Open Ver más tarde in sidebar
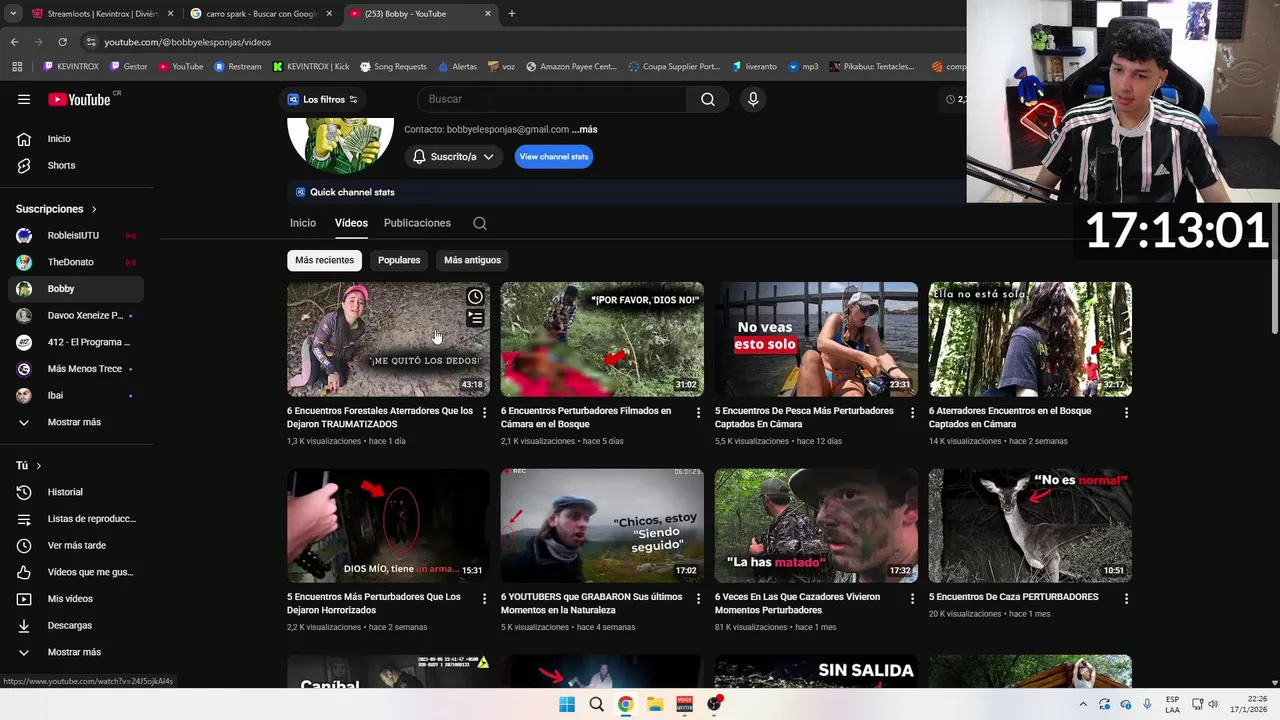The height and width of the screenshot is (720, 1280). pos(76,545)
